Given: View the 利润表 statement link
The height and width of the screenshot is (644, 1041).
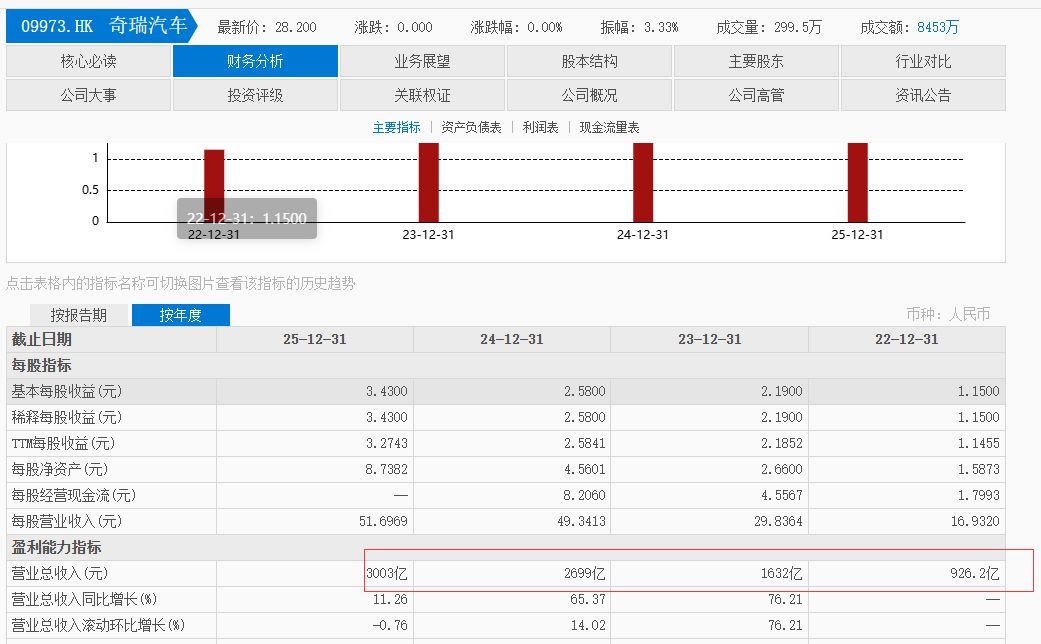Looking at the screenshot, I should pyautogui.click(x=540, y=127).
